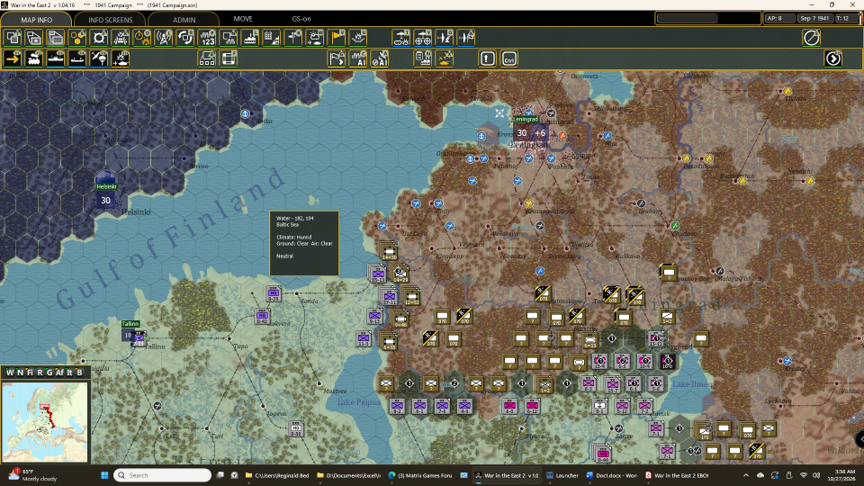Click the empty message field in top bar

688,18
